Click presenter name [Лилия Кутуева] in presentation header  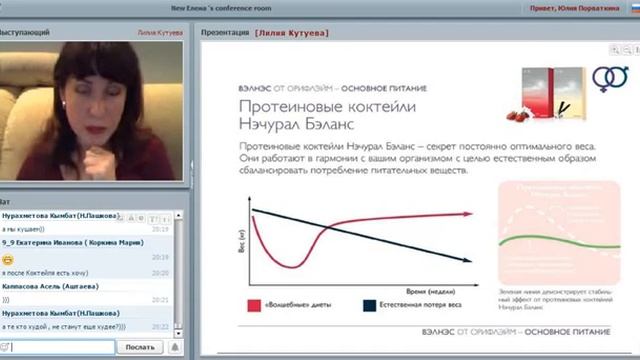pyautogui.click(x=291, y=33)
